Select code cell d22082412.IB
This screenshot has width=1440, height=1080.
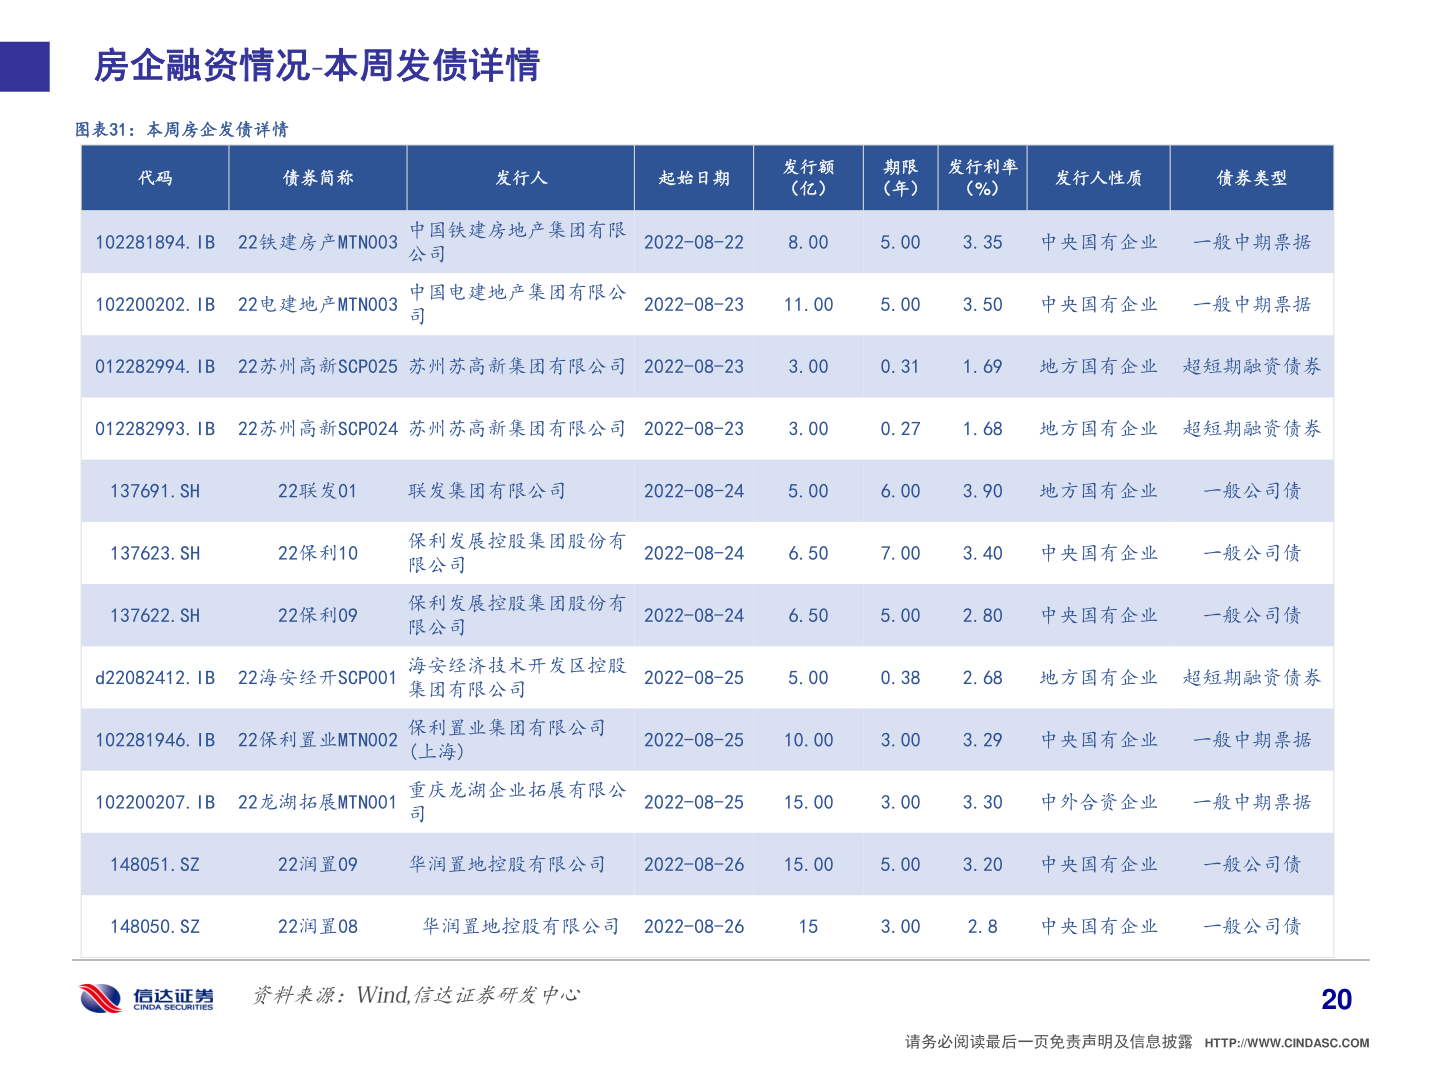point(155,677)
